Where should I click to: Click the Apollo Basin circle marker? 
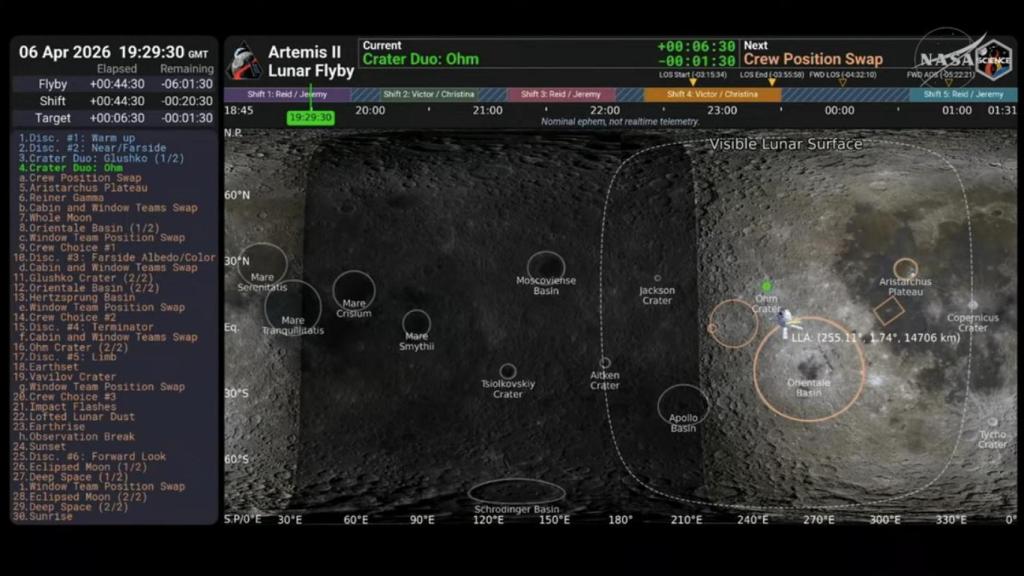[683, 408]
